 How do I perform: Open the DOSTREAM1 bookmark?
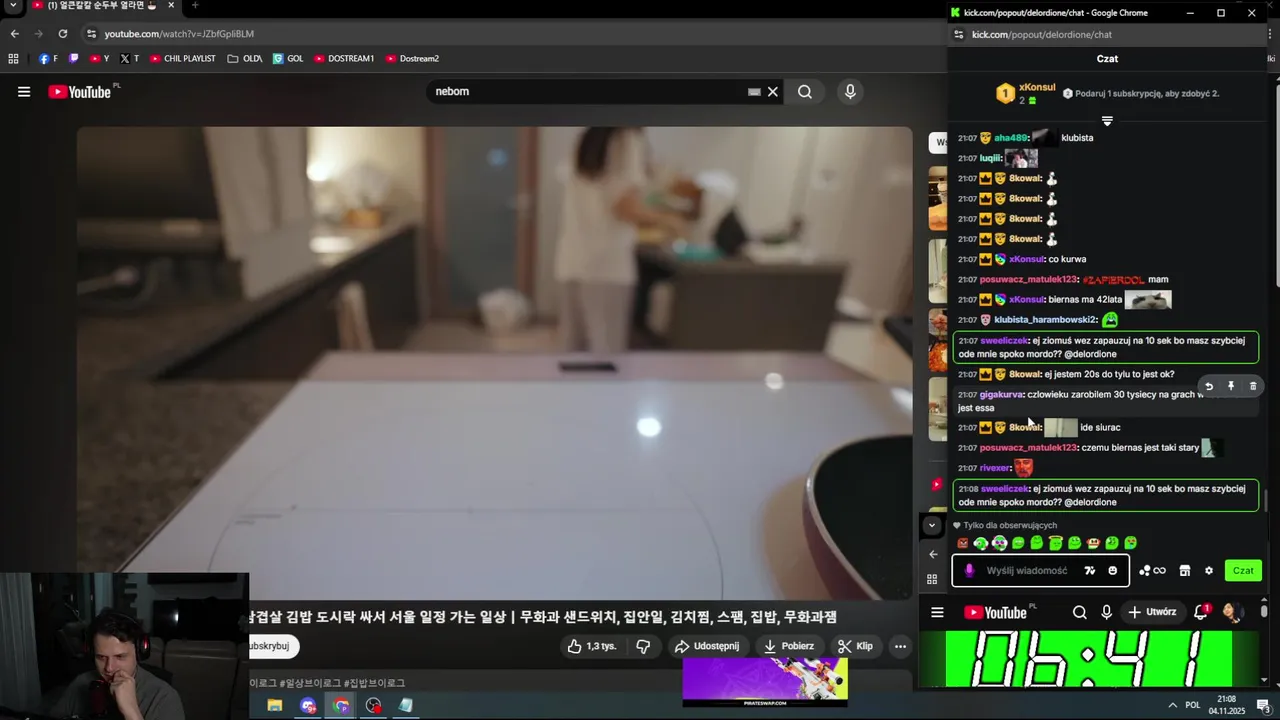344,59
